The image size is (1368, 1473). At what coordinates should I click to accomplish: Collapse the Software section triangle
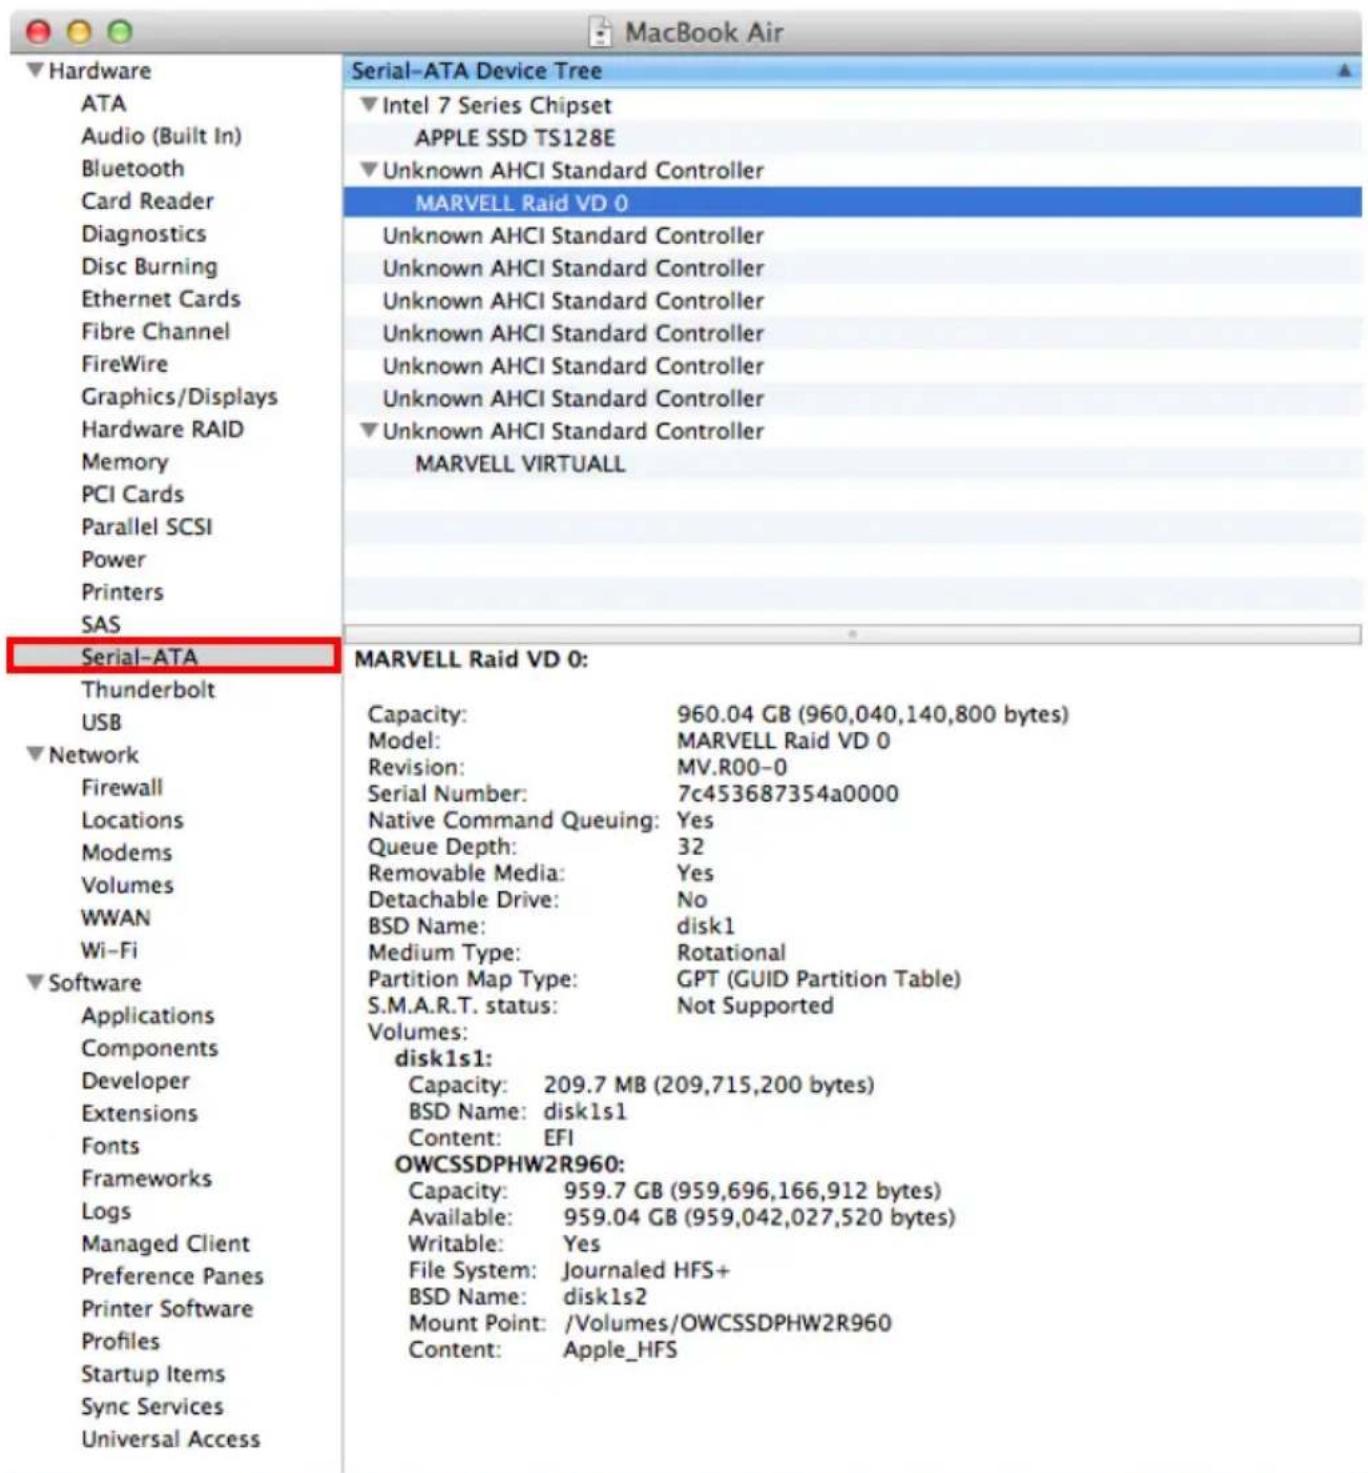pos(35,982)
